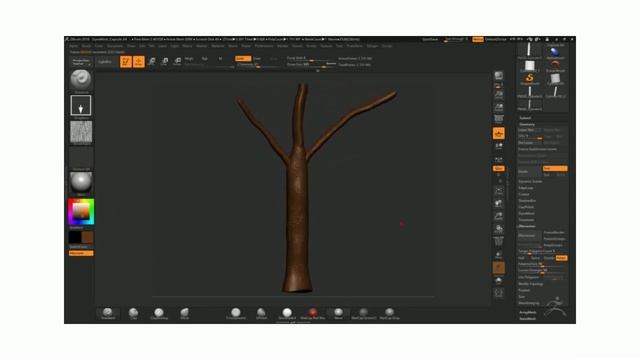Toggle the orange Smt button
The height and width of the screenshot is (360, 640).
click(x=555, y=169)
